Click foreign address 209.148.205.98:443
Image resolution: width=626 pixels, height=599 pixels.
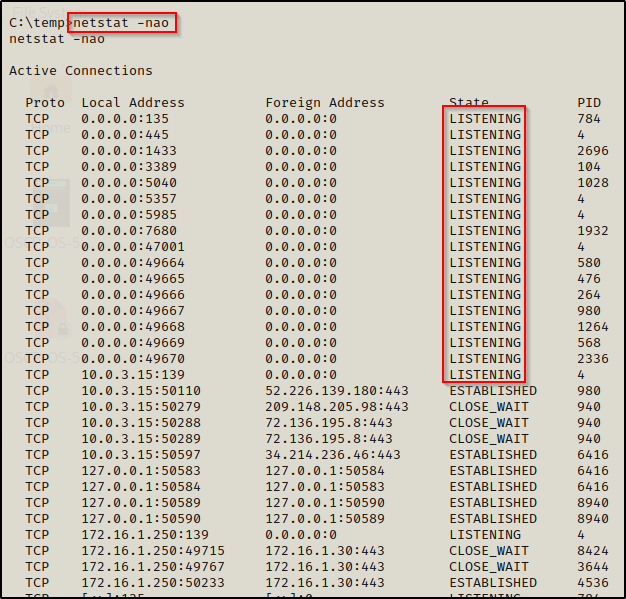tap(337, 407)
